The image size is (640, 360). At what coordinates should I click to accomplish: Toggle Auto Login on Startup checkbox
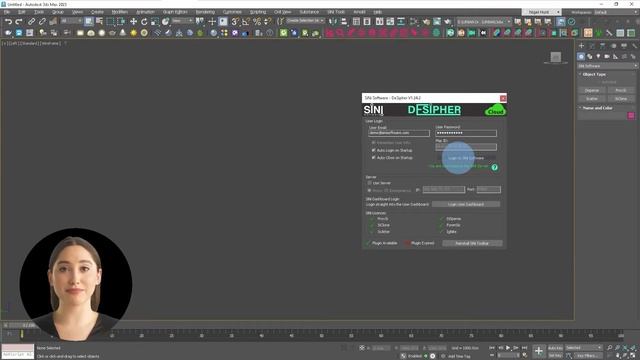[373, 150]
